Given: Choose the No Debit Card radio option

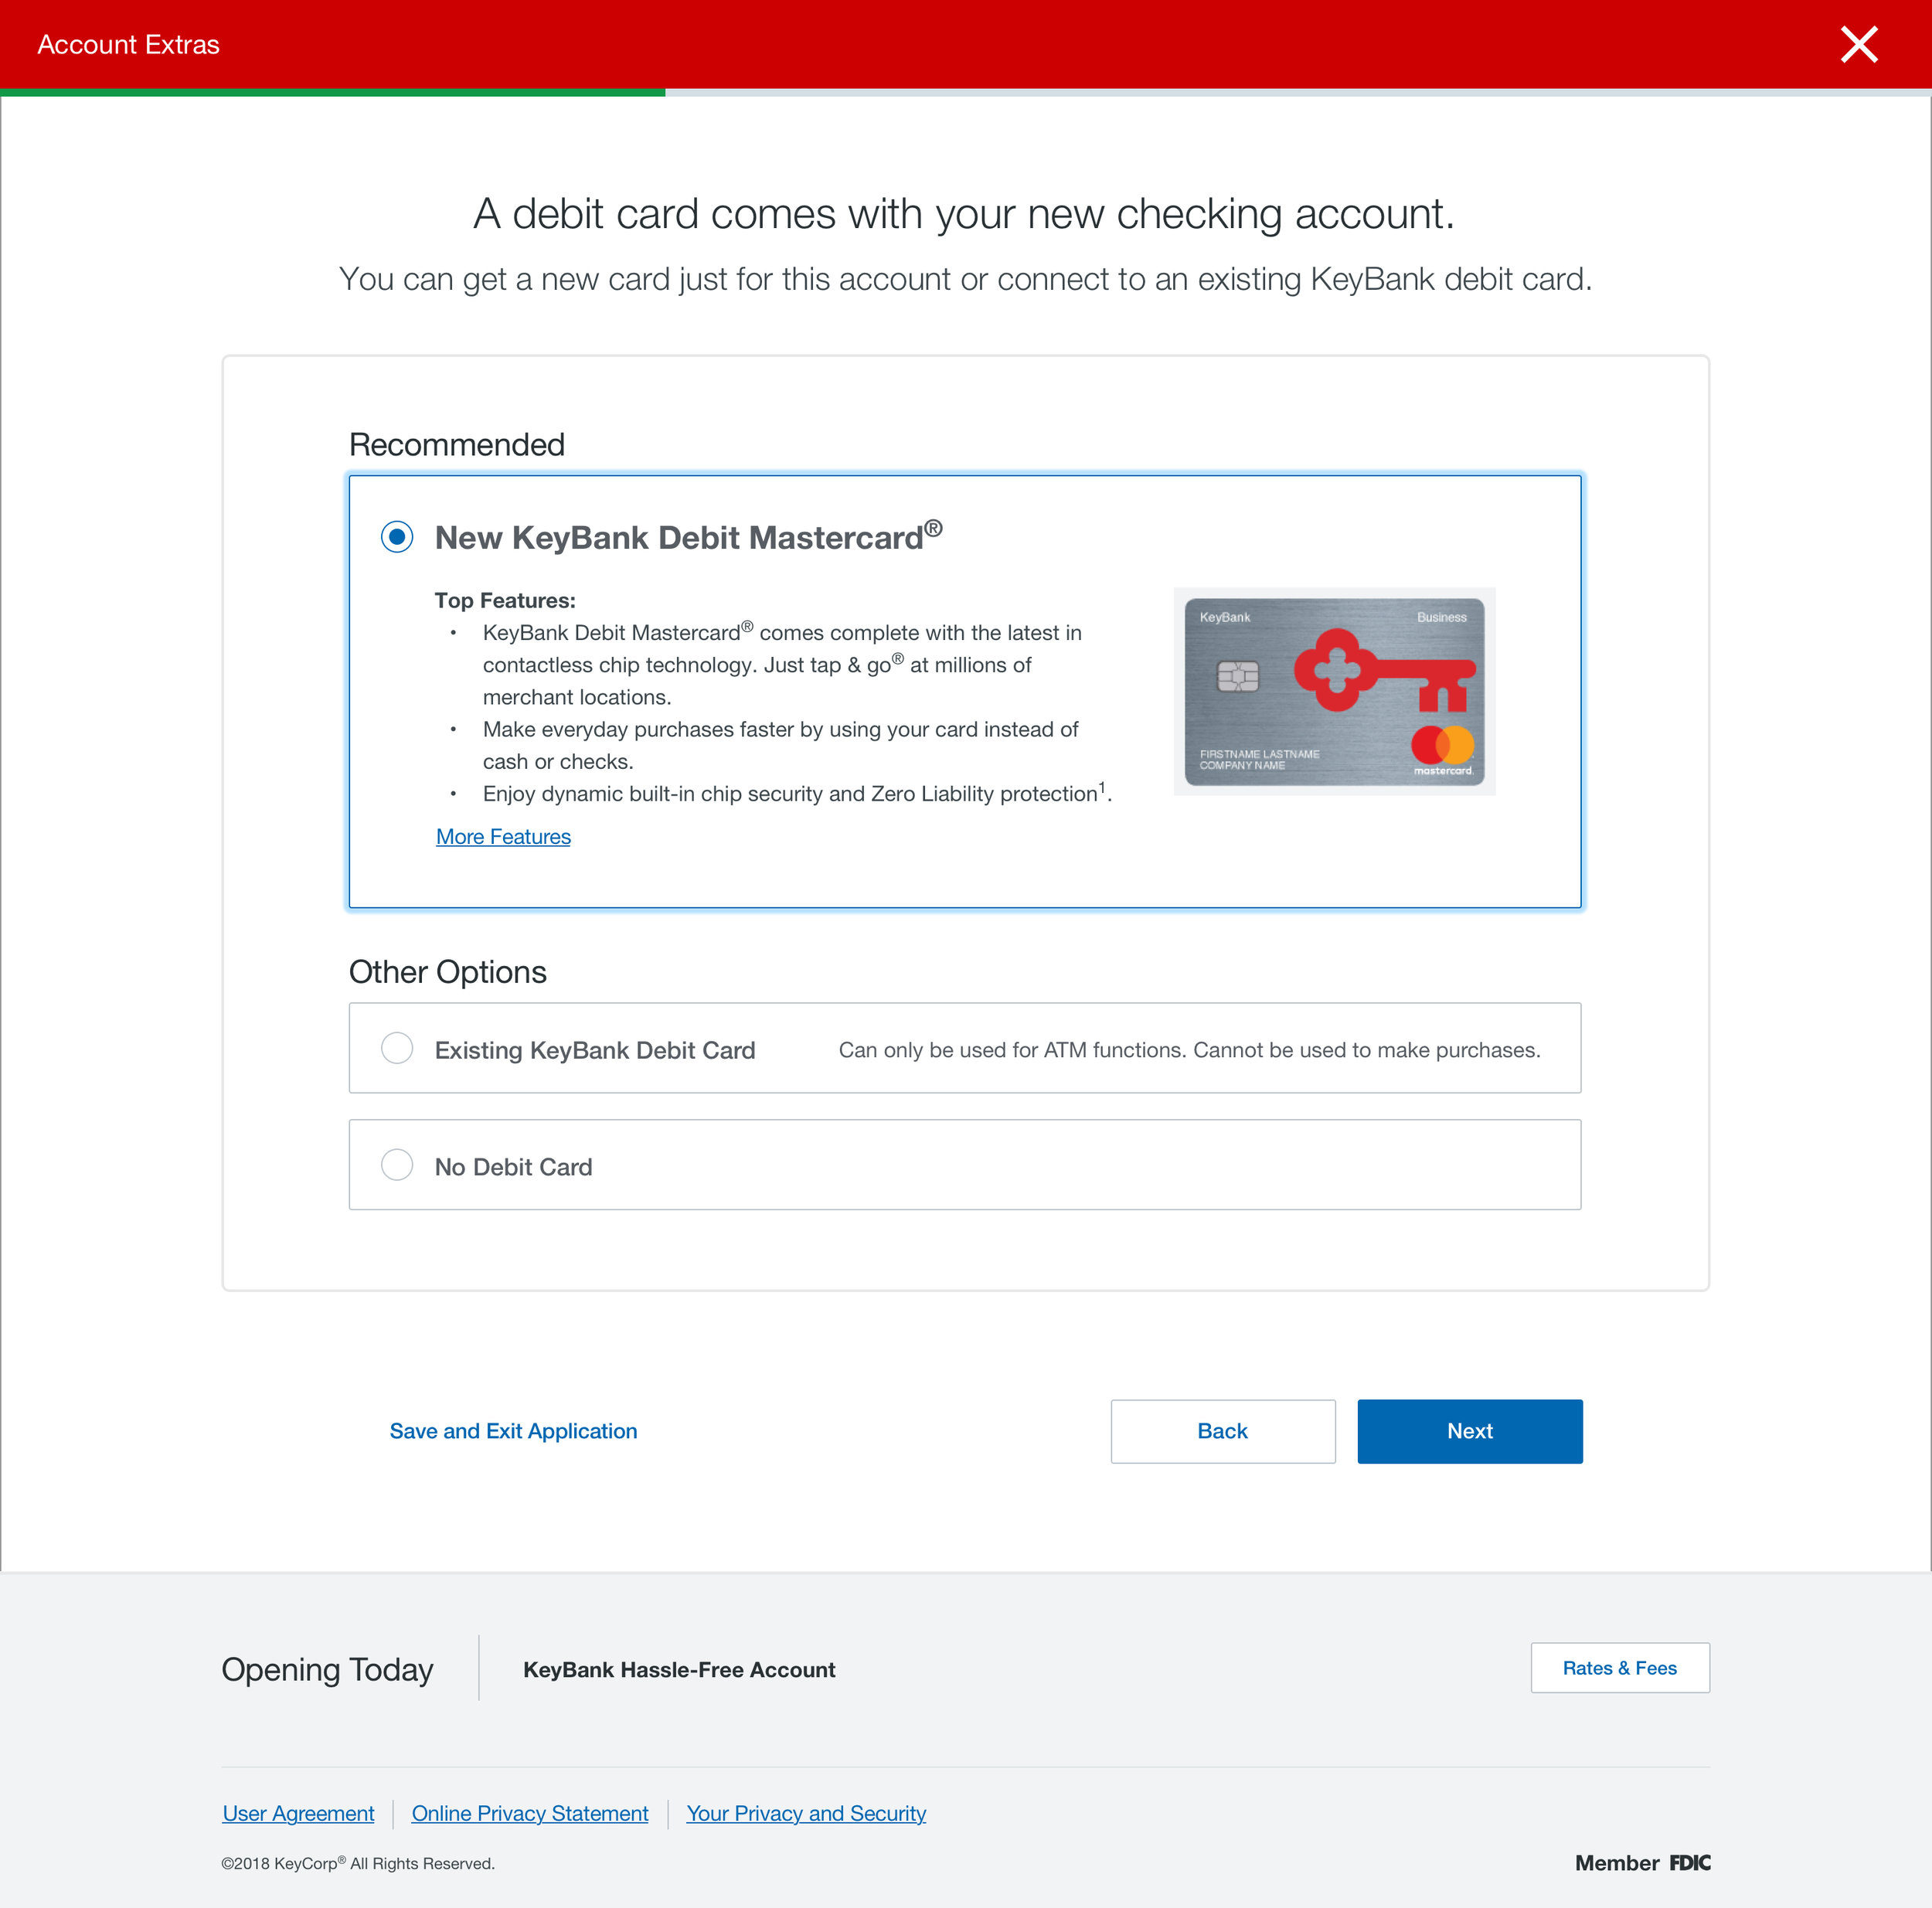Looking at the screenshot, I should 397,1164.
